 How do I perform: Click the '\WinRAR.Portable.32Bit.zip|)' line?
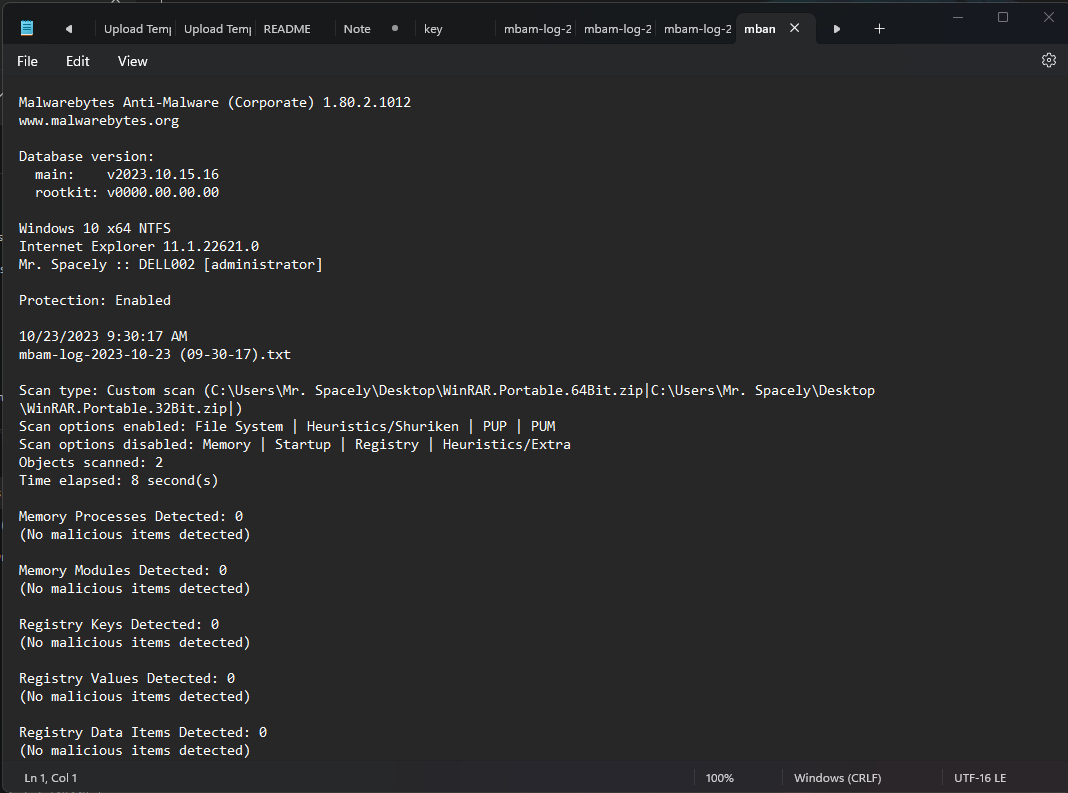[x=131, y=408]
